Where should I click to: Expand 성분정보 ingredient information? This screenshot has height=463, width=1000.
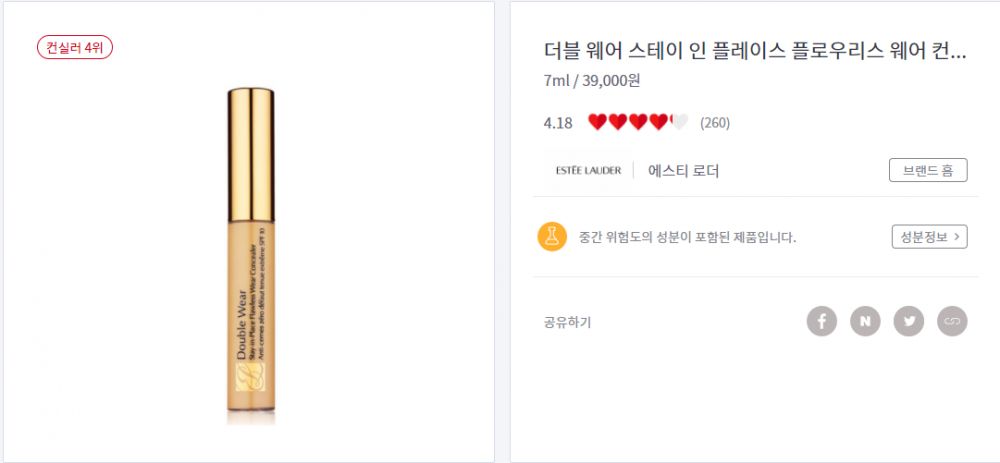tap(929, 237)
